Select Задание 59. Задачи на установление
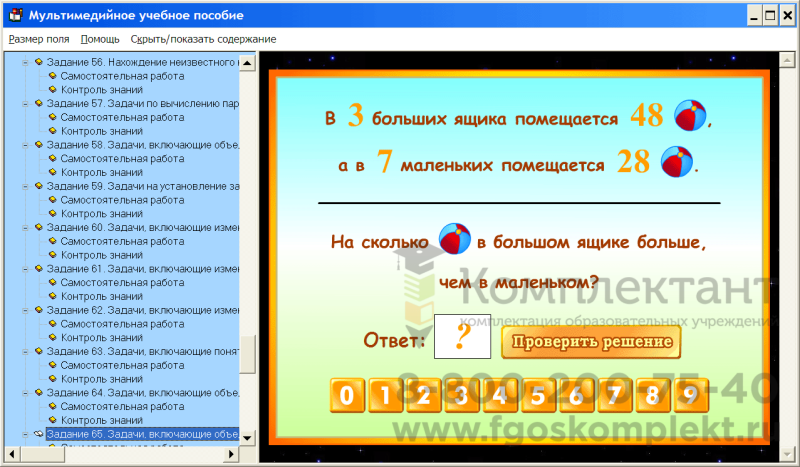Image resolution: width=800 pixels, height=467 pixels. point(142,186)
